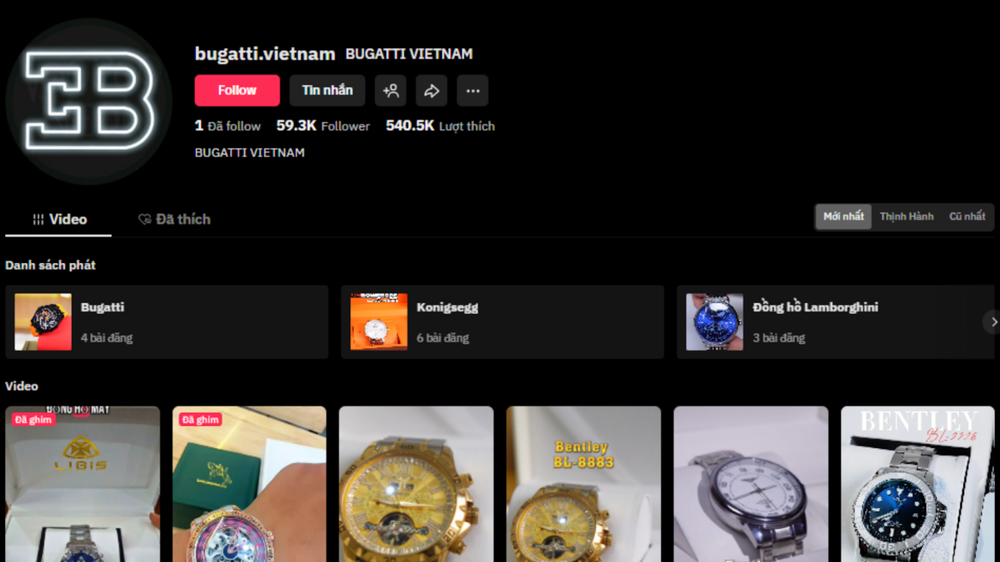This screenshot has height=562, width=1000.
Task: Sort videos by Mới nhất
Action: [843, 217]
